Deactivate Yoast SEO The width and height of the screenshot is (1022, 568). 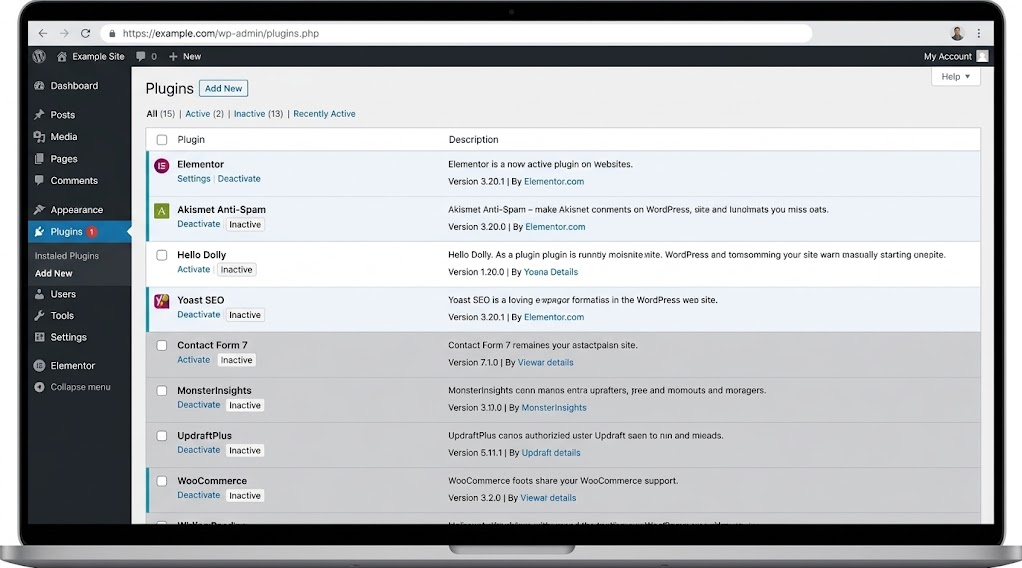[x=199, y=314]
